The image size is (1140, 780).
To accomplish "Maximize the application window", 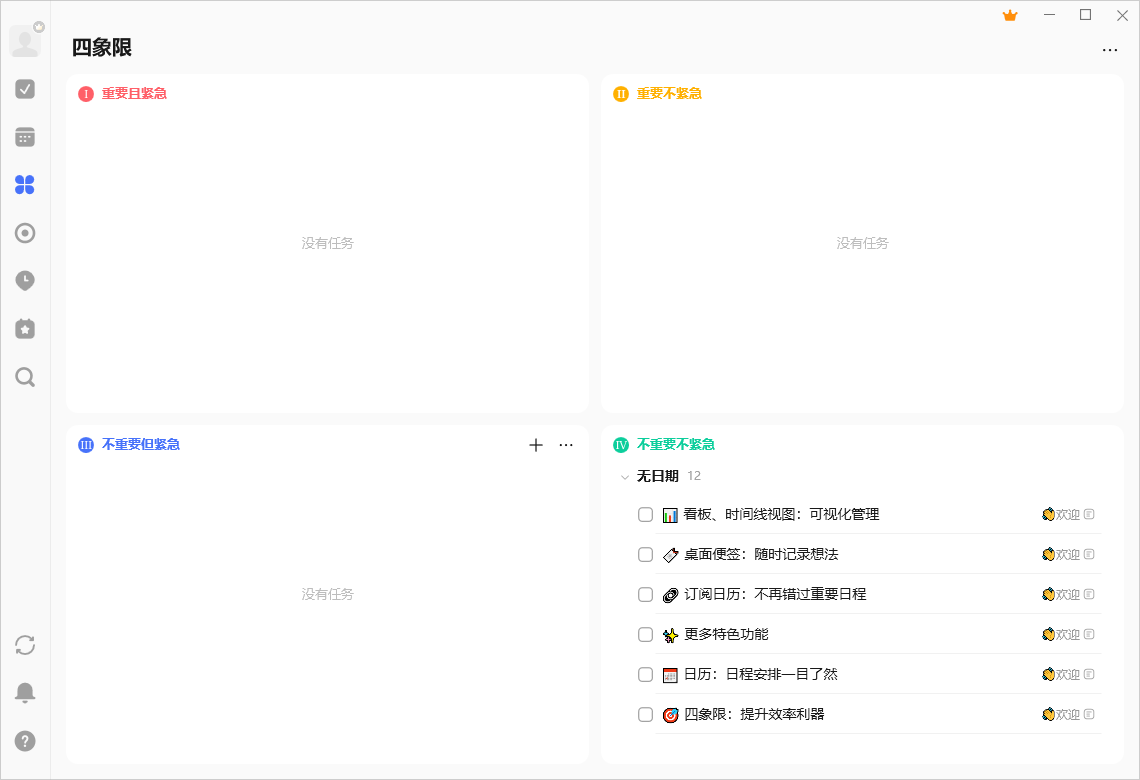I will 1085,15.
